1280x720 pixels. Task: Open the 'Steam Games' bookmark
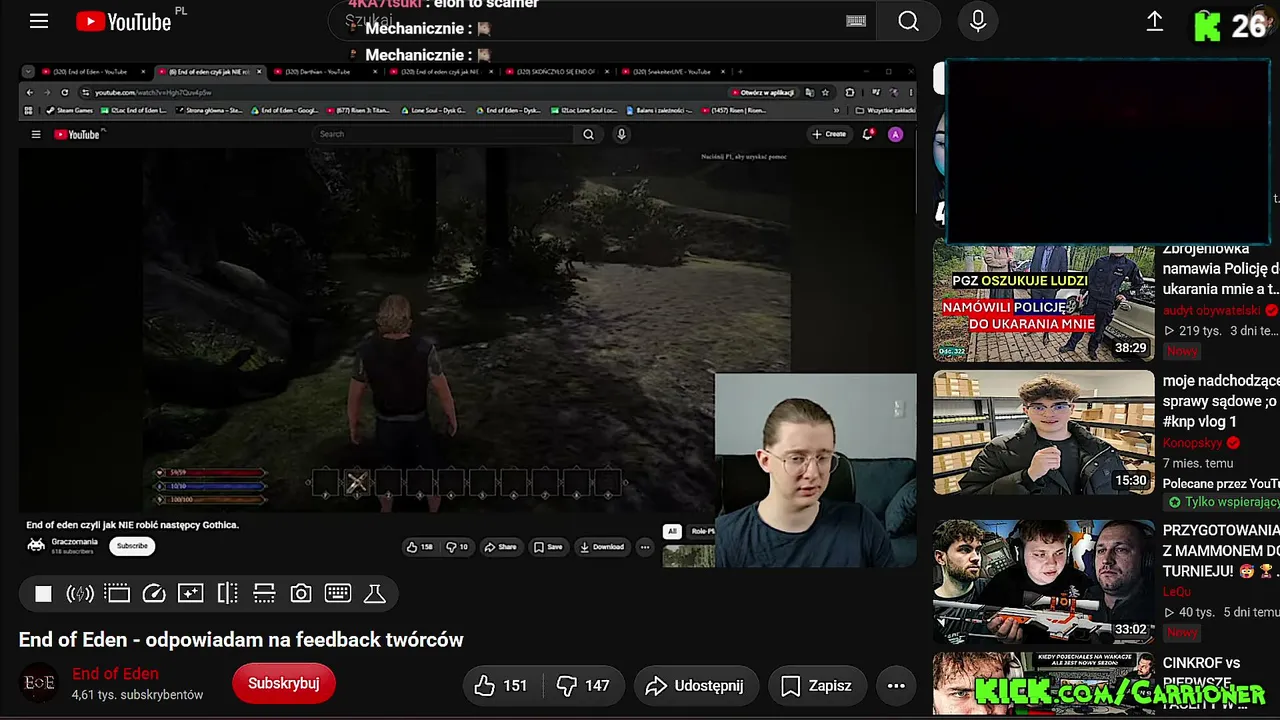pyautogui.click(x=68, y=110)
